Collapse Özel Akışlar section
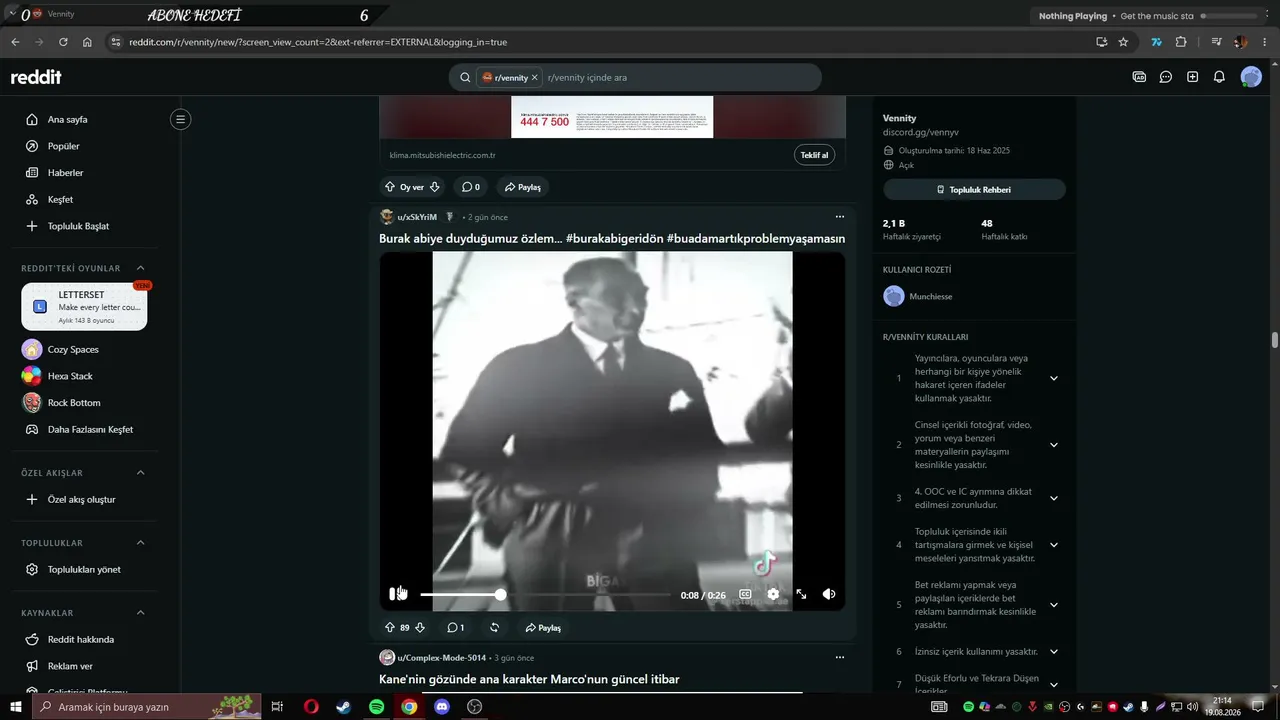1280x720 pixels. 140,472
